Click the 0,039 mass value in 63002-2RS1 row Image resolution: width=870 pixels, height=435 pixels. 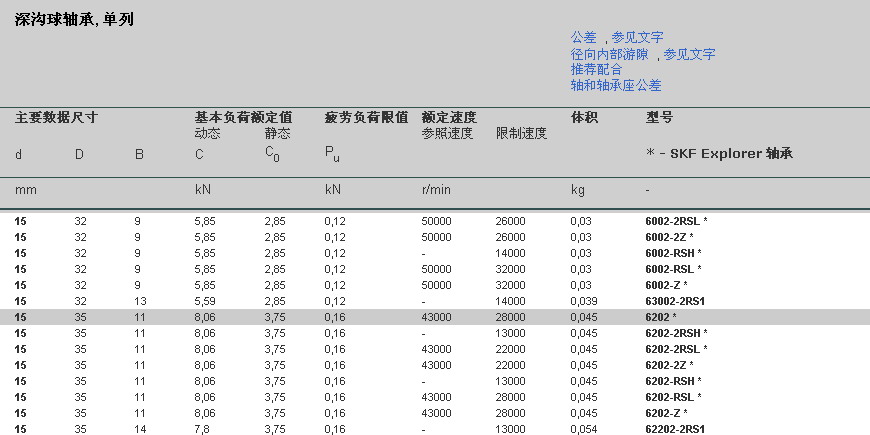(584, 301)
